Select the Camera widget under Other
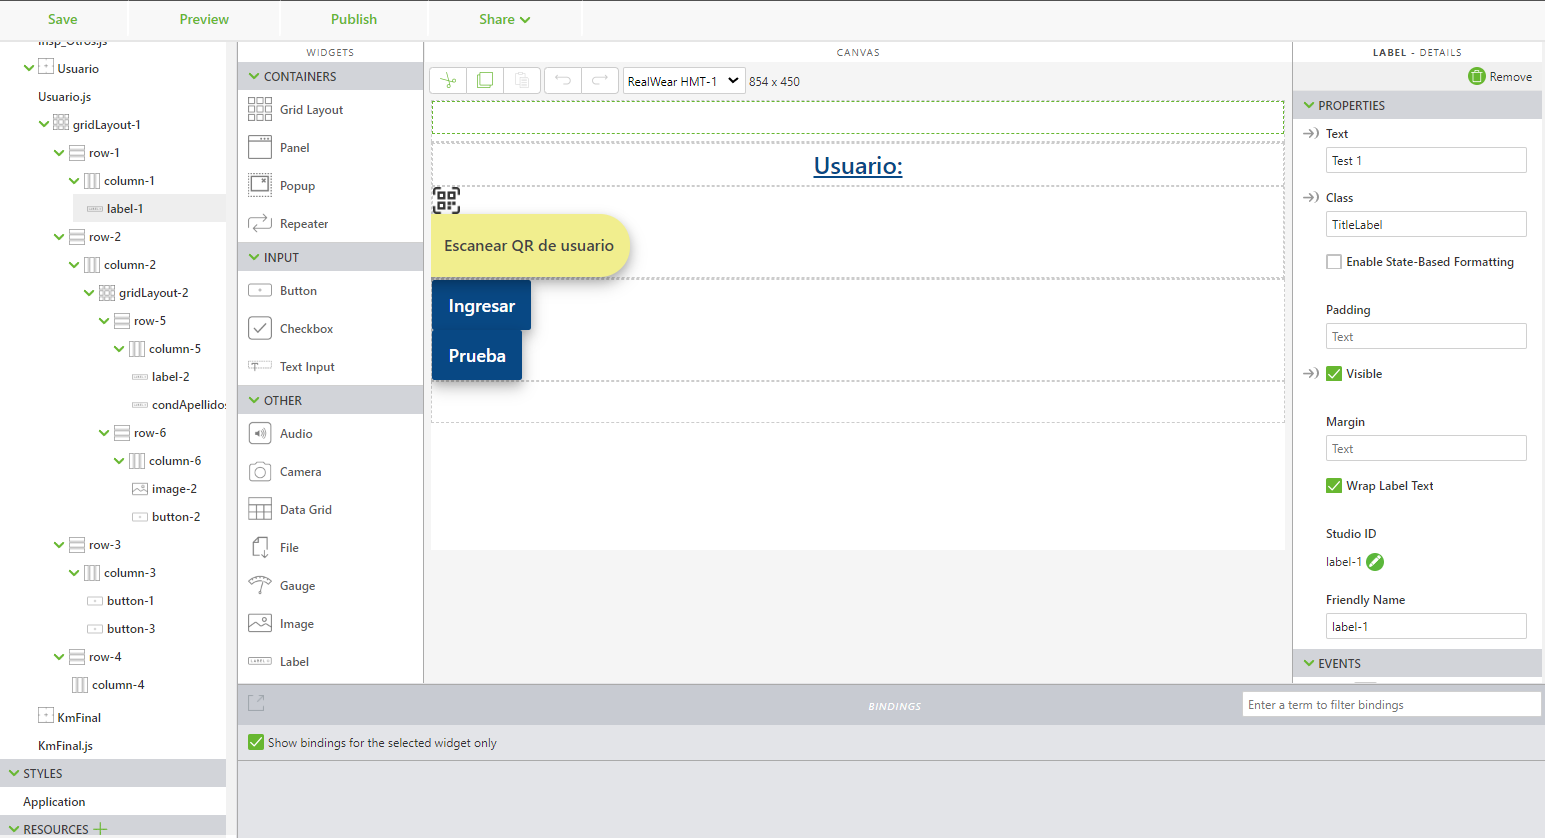 point(290,471)
